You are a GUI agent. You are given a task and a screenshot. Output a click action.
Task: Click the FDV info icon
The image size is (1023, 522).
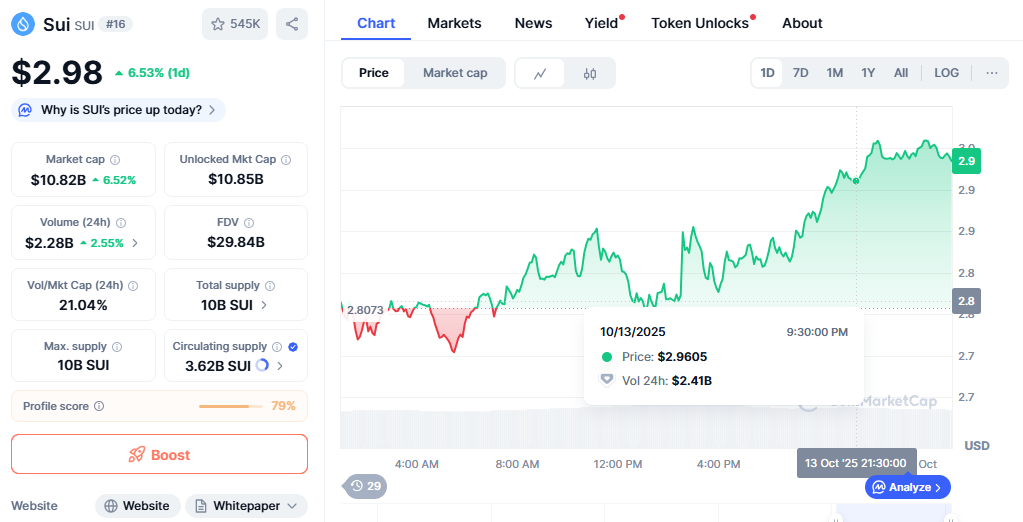(x=249, y=223)
